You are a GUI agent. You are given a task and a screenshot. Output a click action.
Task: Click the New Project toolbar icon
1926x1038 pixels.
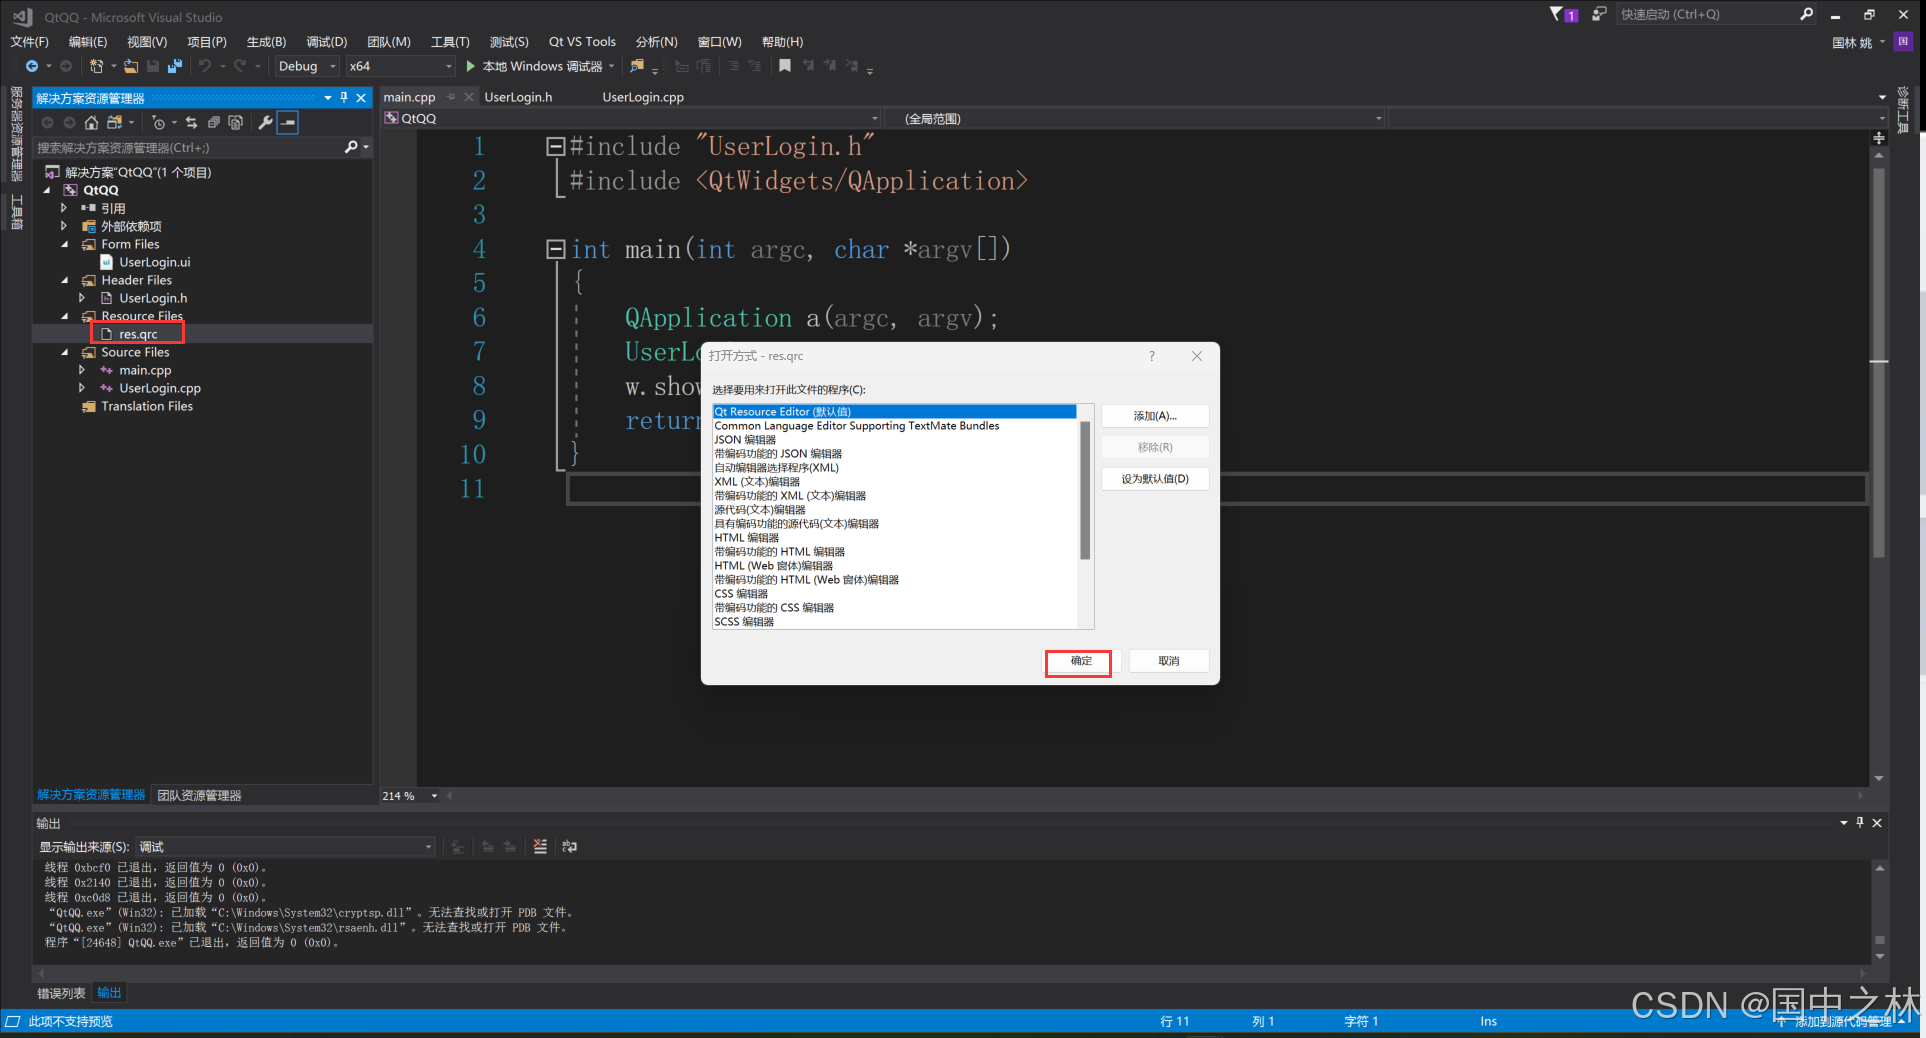pos(96,66)
